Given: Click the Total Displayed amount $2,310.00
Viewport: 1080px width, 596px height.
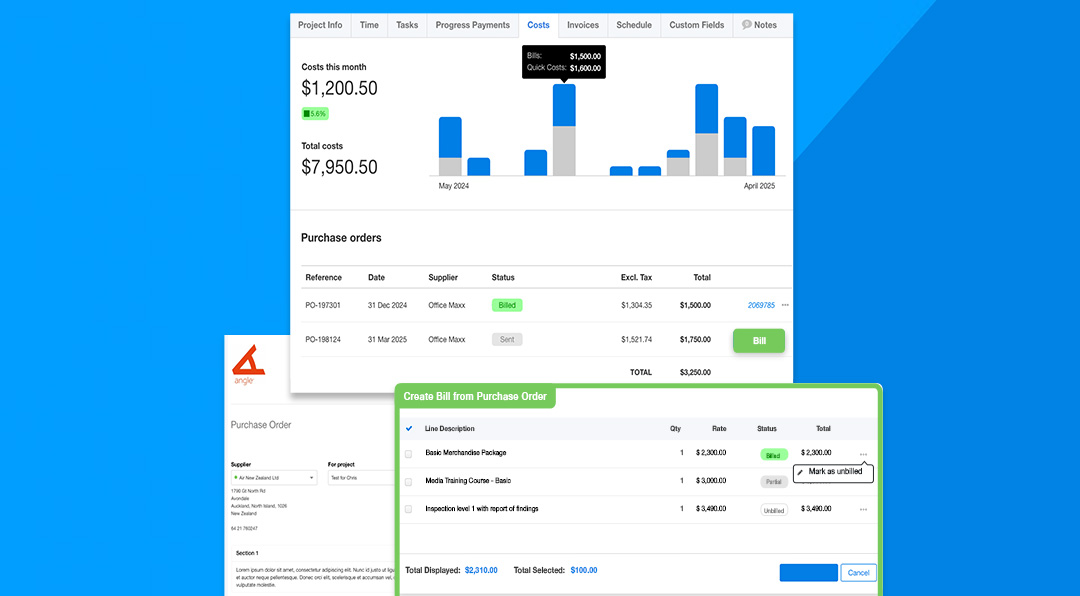Looking at the screenshot, I should pos(481,571).
